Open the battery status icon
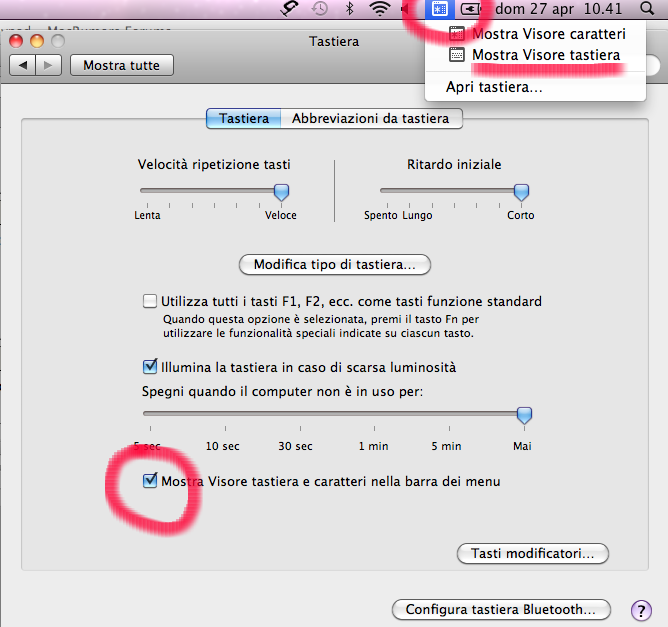Screen dimensions: 668x627 [471, 9]
